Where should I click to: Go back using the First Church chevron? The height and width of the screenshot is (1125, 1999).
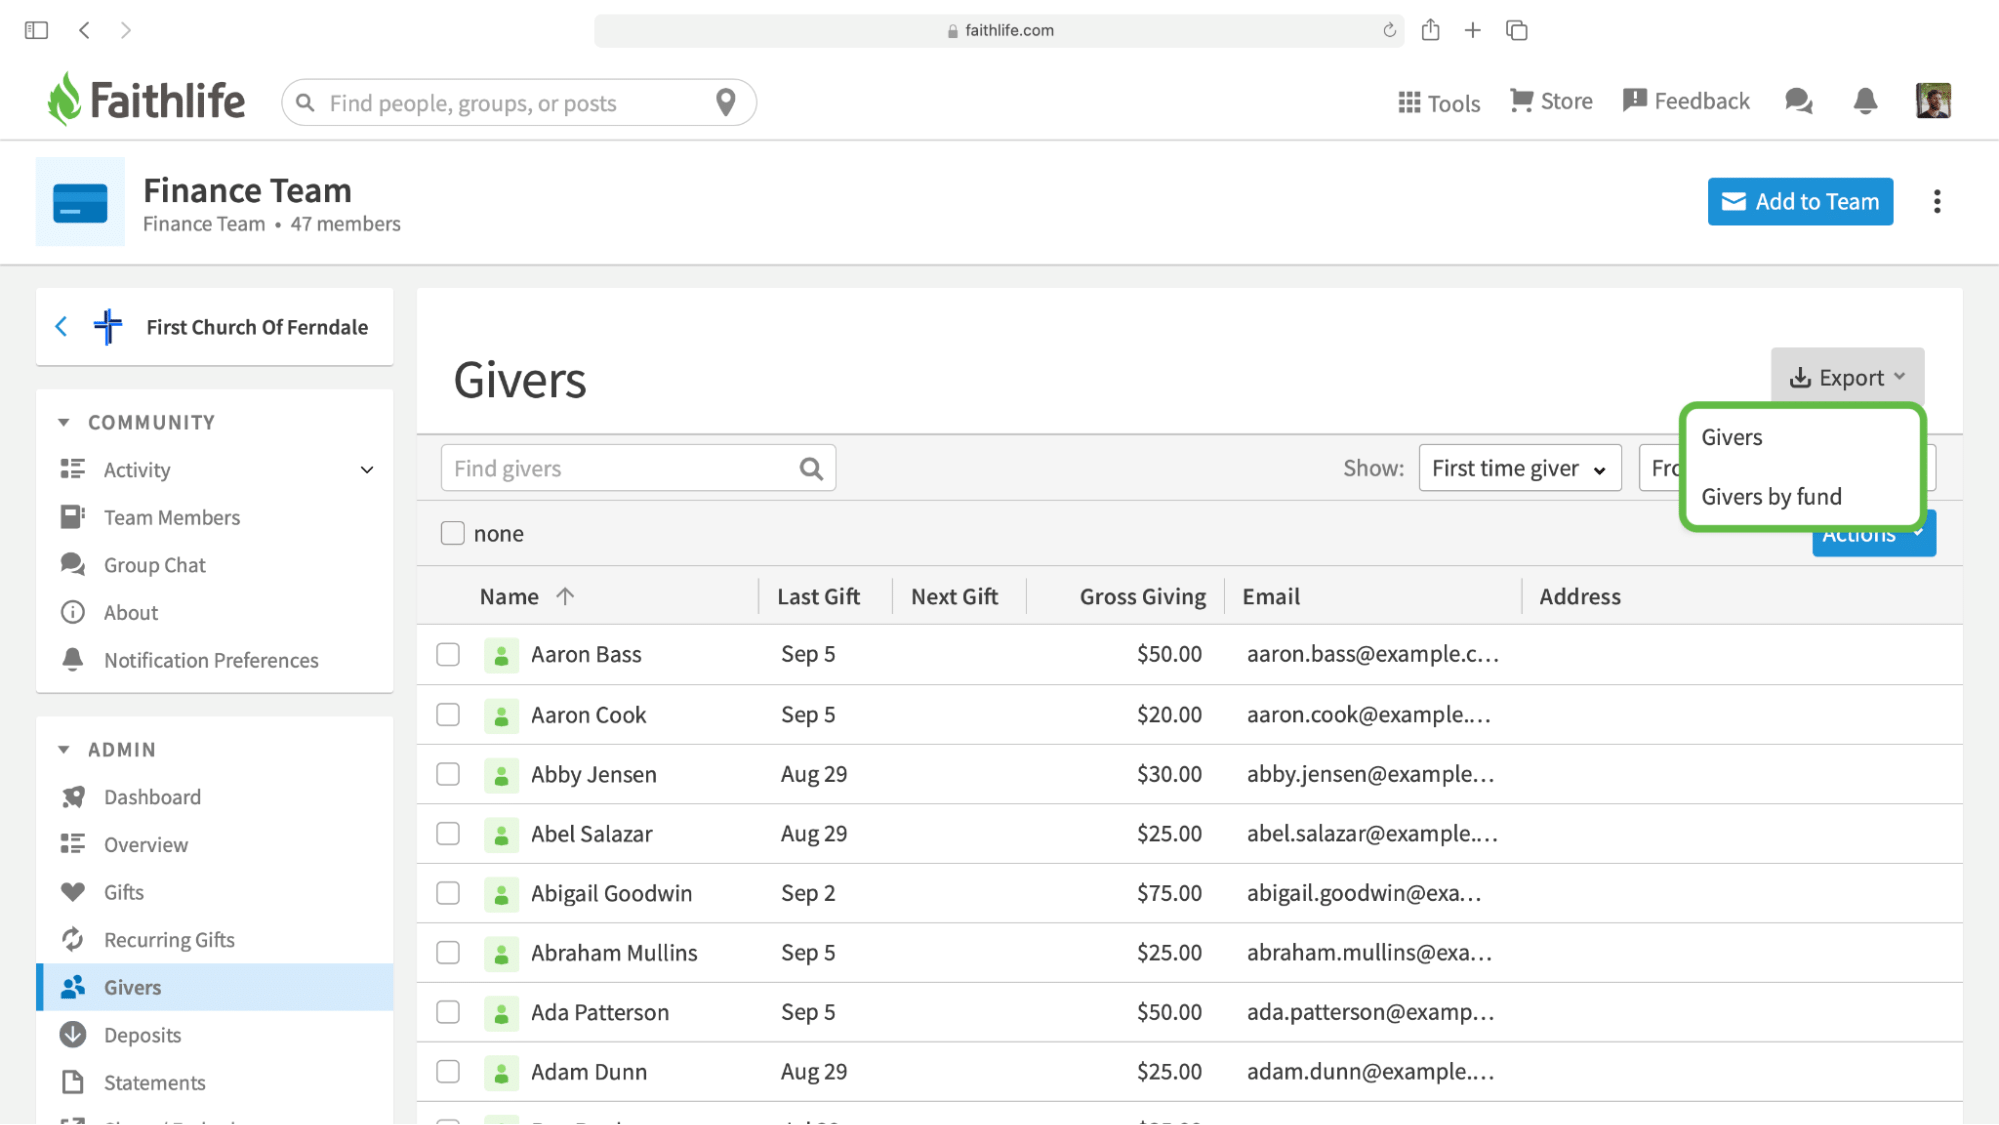(x=61, y=326)
